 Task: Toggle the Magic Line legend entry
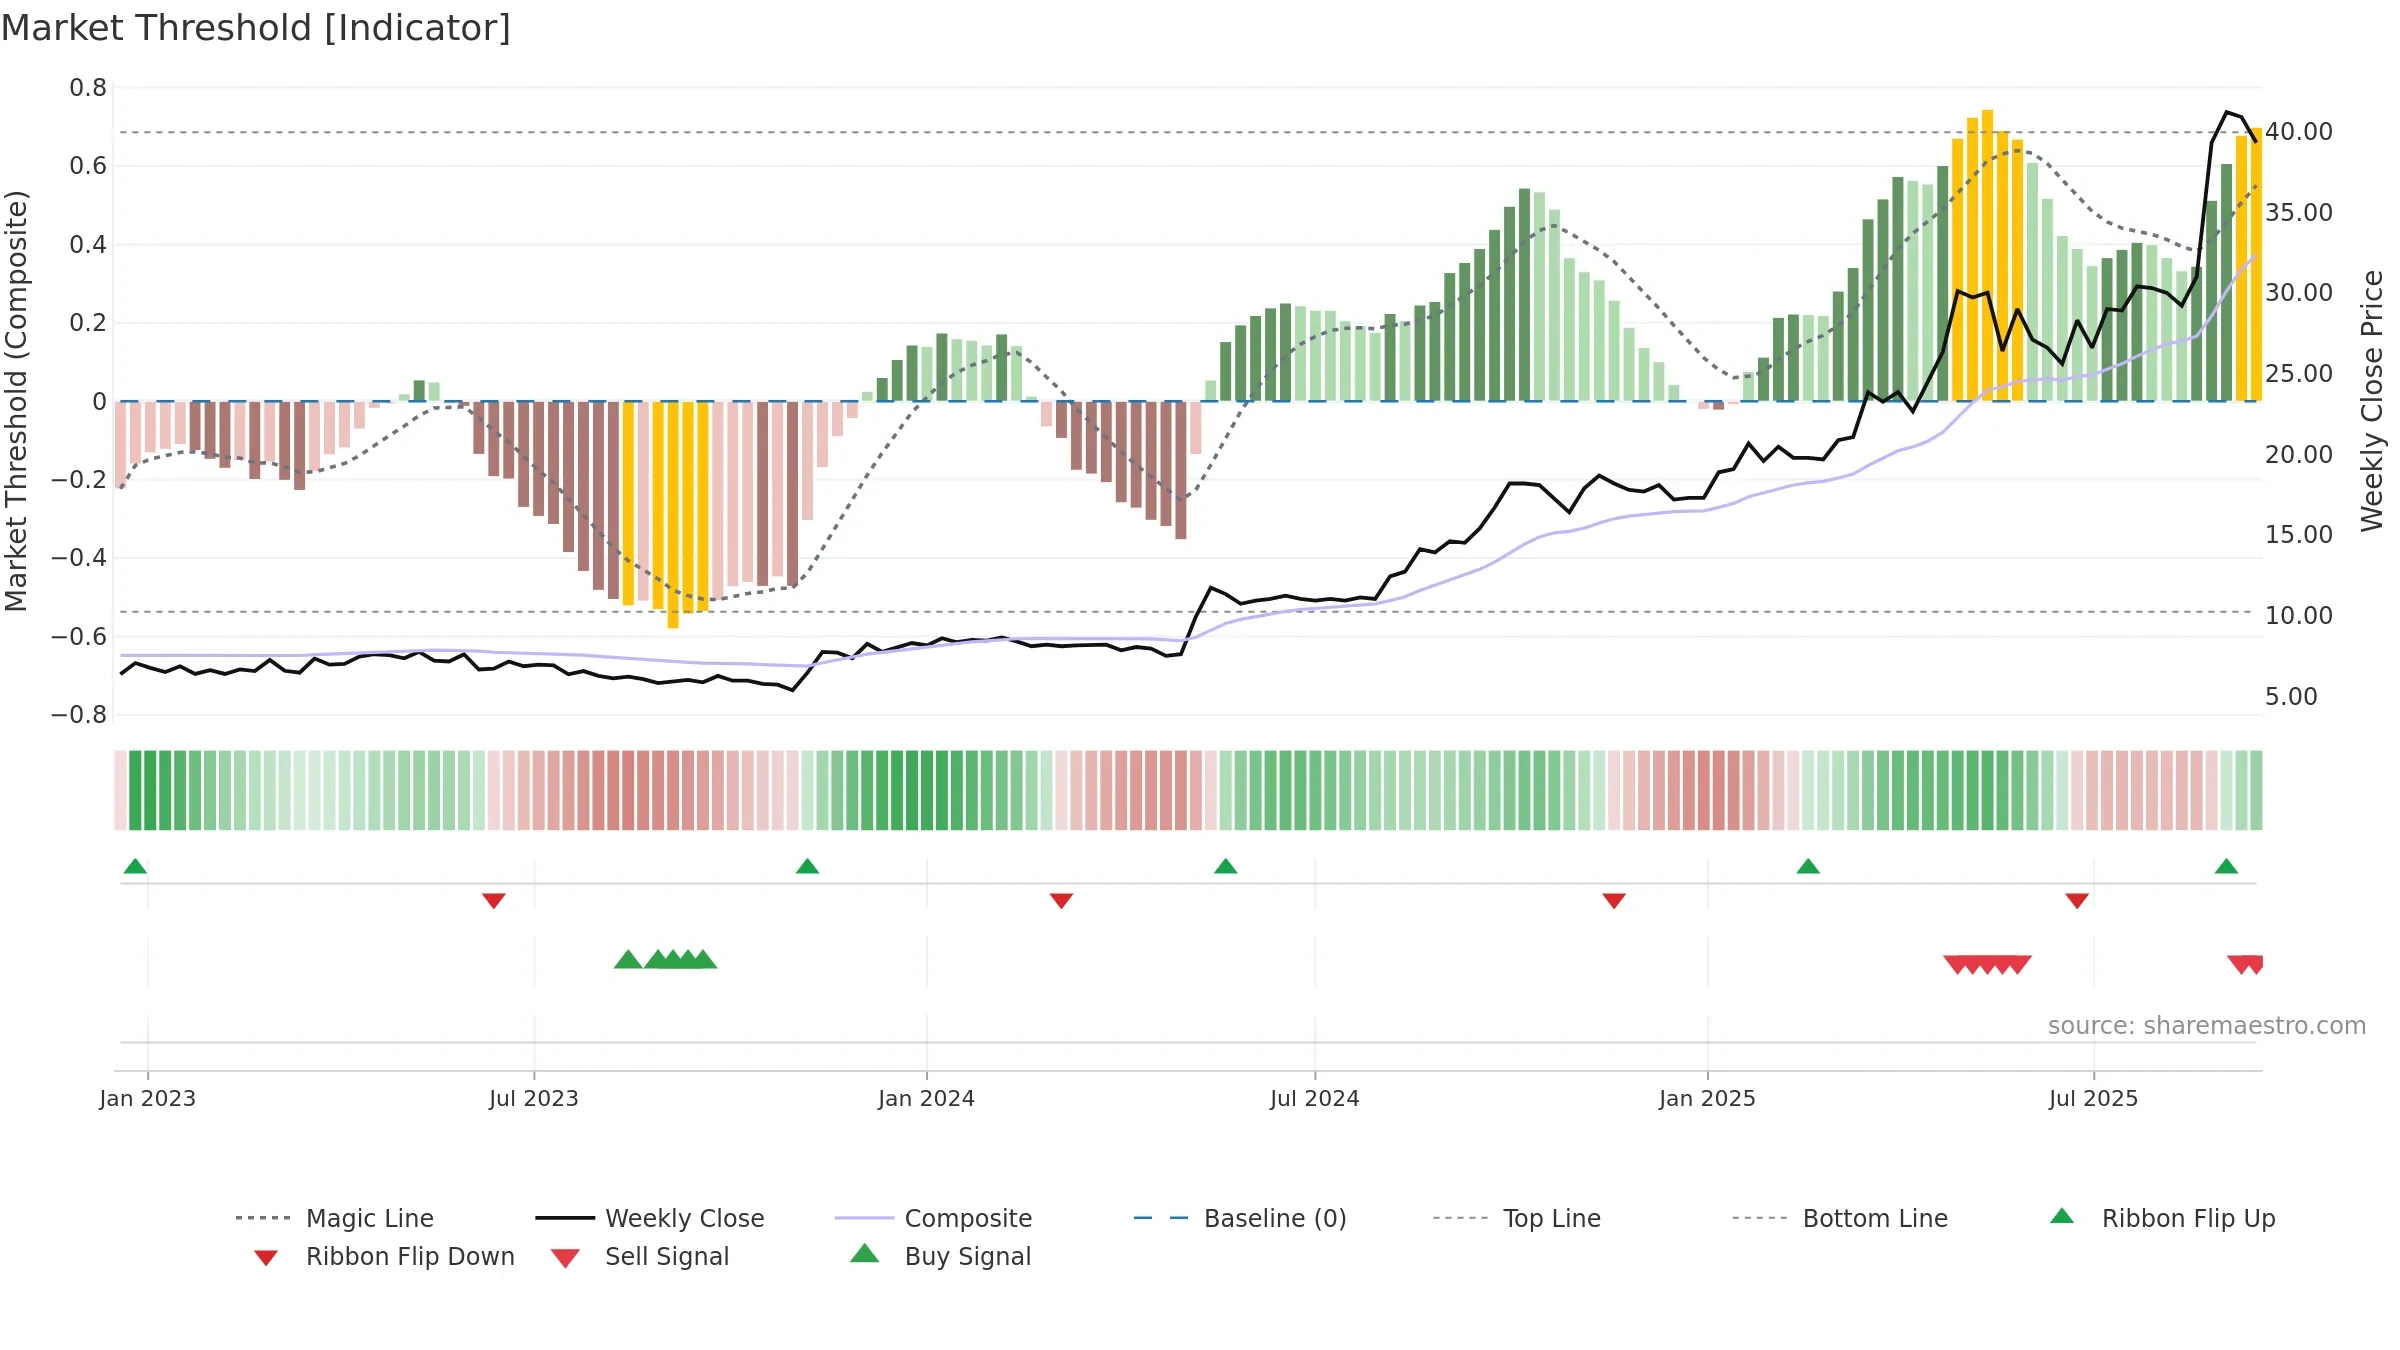coord(334,1218)
